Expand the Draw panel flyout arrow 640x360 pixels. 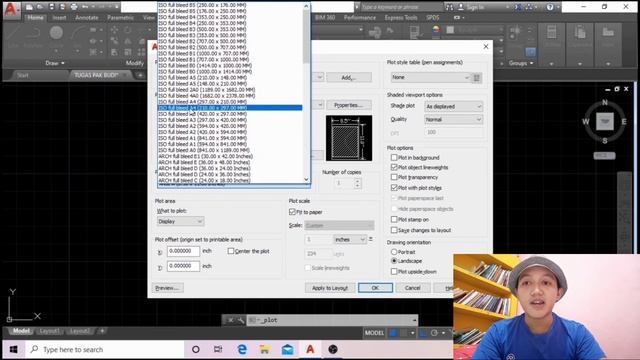(62, 63)
